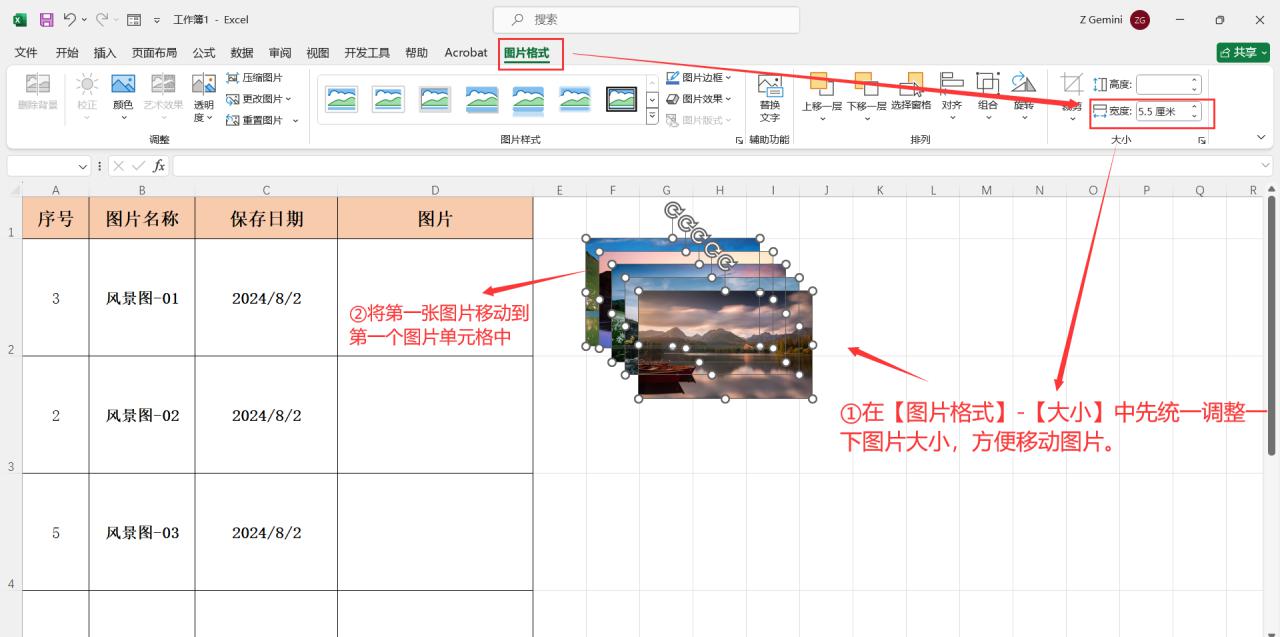Viewport: 1280px width, 637px height.
Task: Open the 透明度 transparency tool
Action: [x=204, y=97]
